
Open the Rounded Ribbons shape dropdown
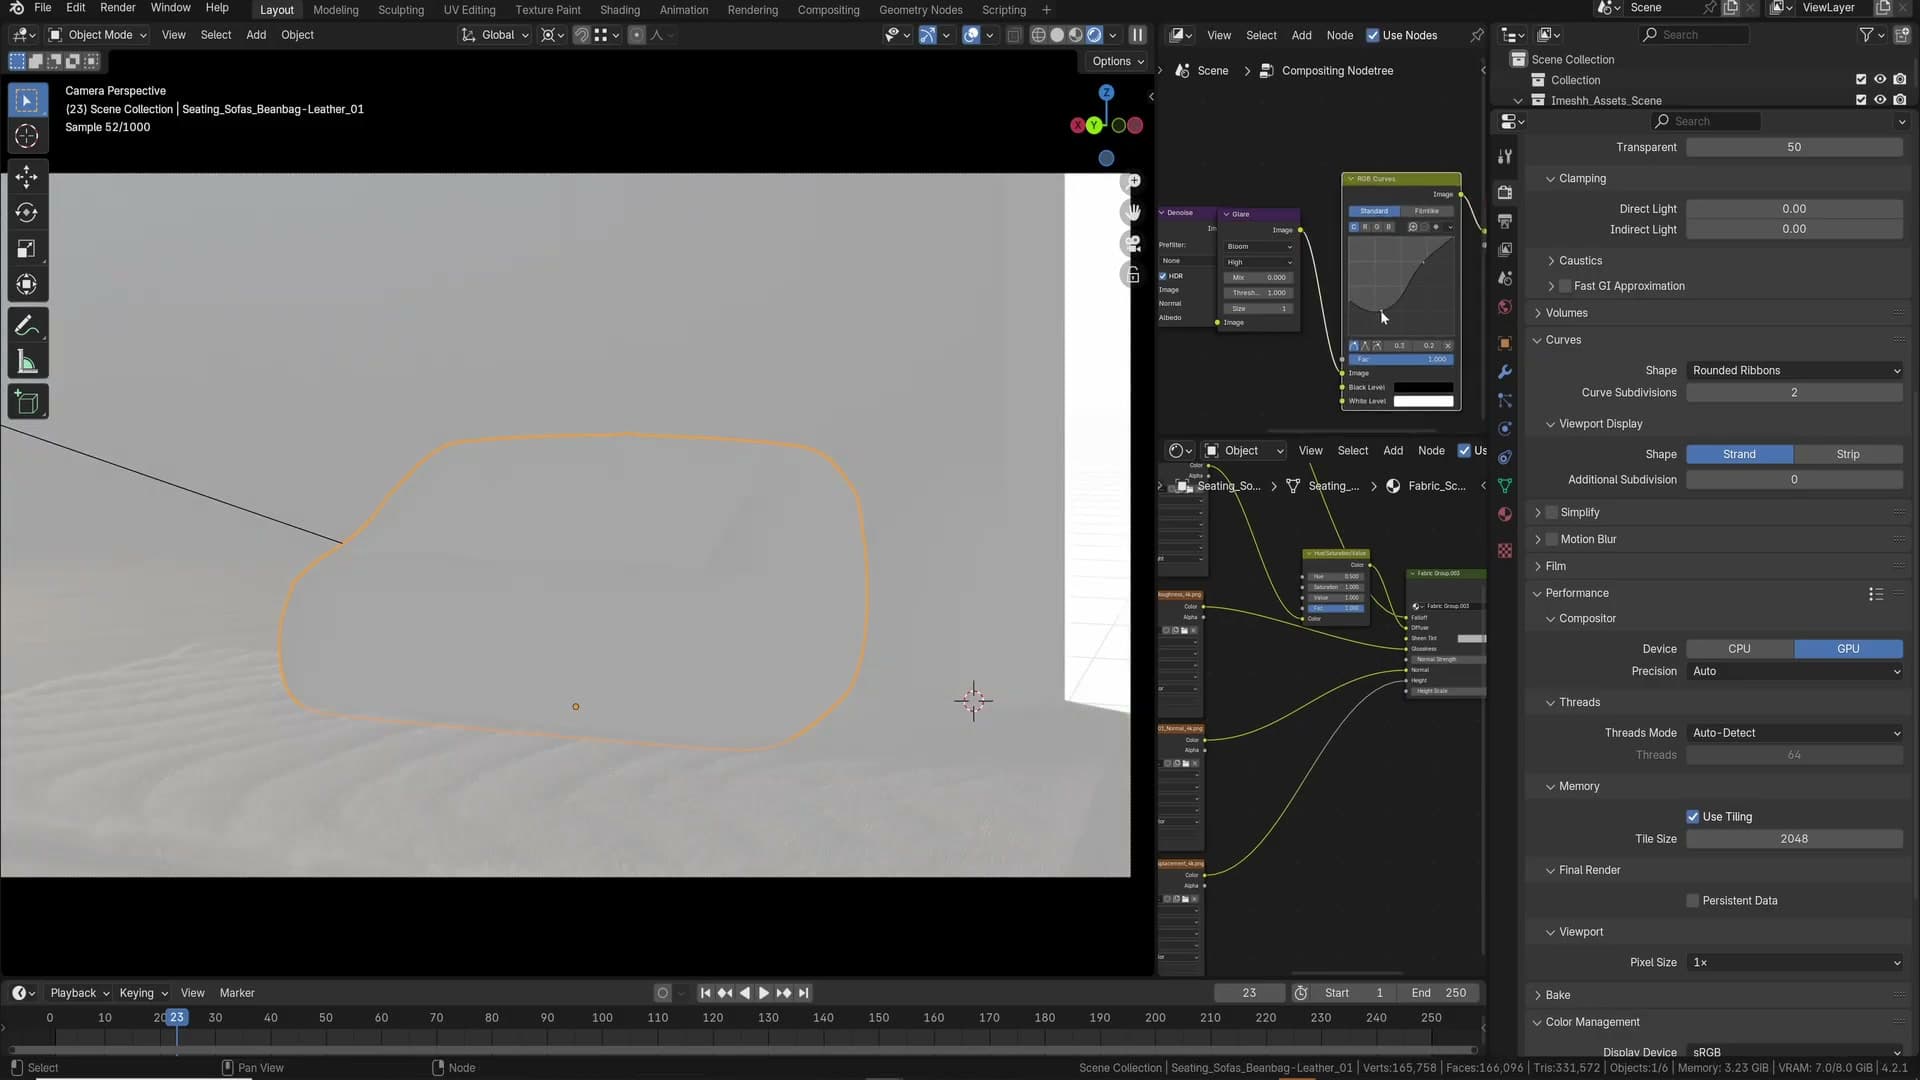1794,371
